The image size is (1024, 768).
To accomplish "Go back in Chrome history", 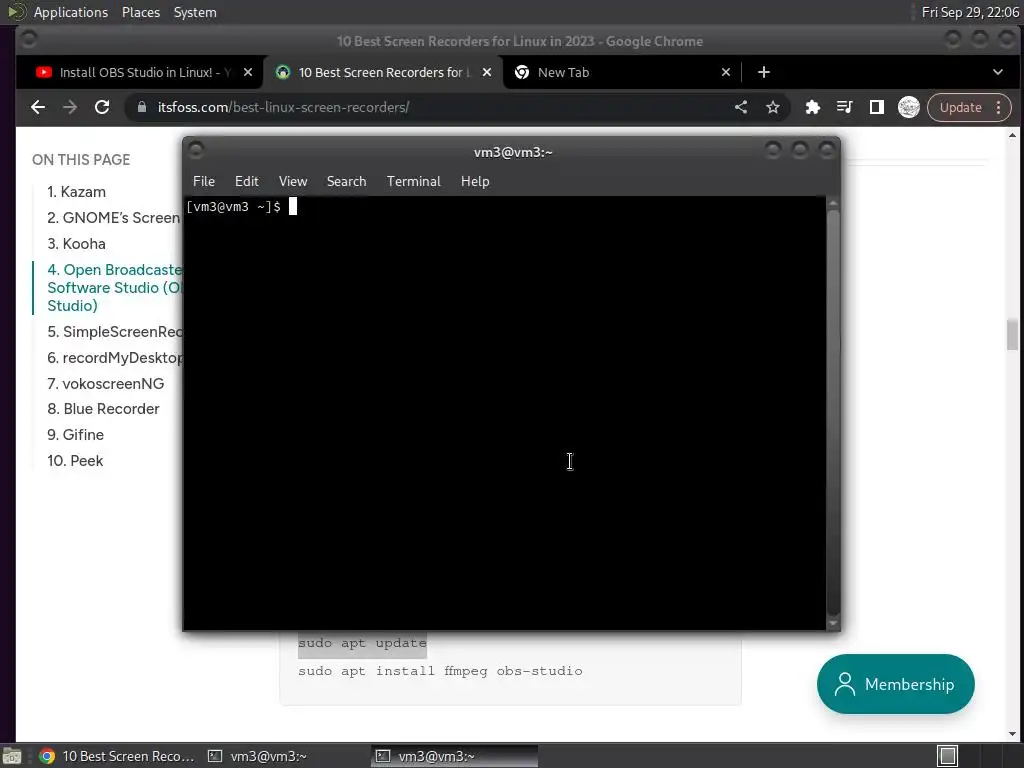I will point(38,107).
